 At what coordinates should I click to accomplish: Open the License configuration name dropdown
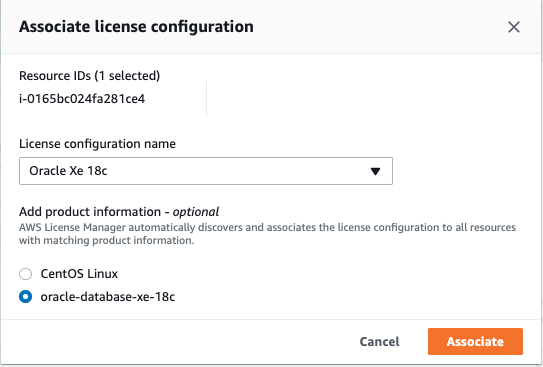206,171
